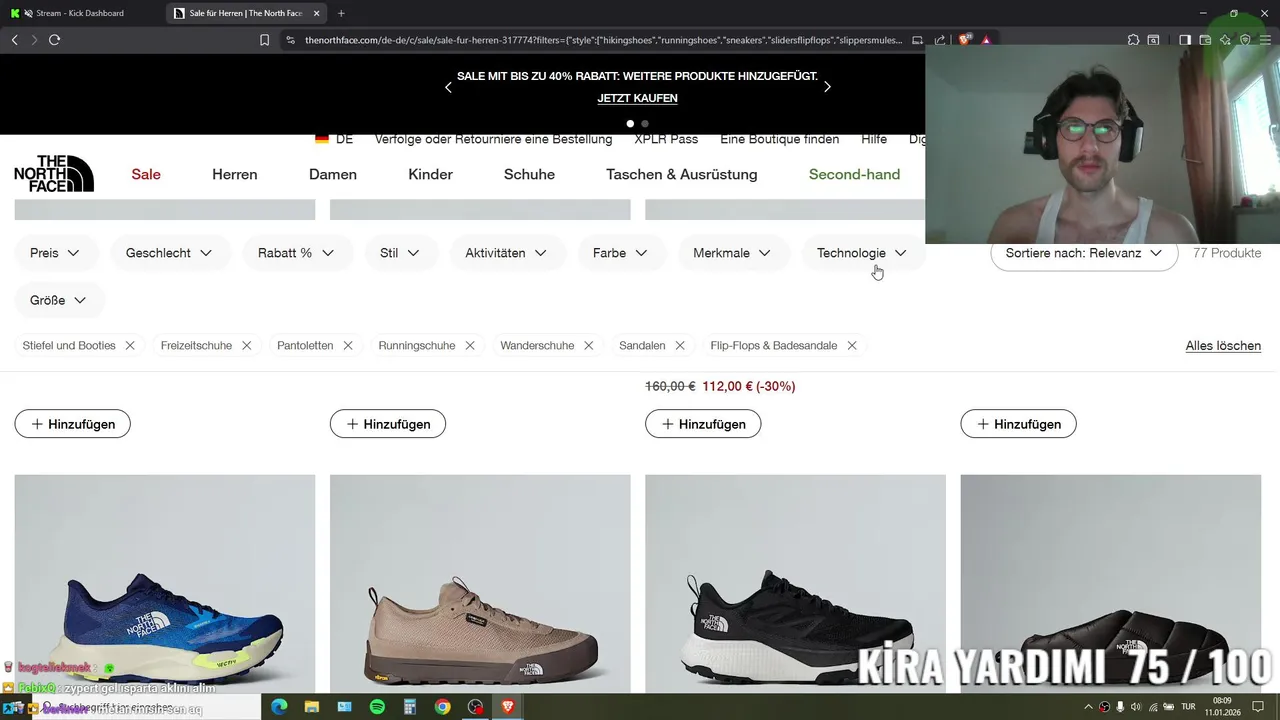Open the XPLR Pass link

[x=666, y=139]
